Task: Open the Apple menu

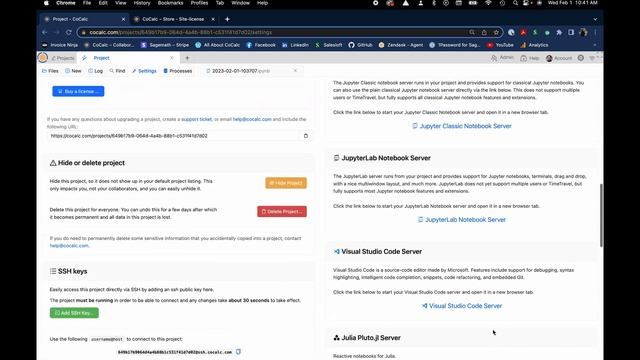Action: pos(46,3)
